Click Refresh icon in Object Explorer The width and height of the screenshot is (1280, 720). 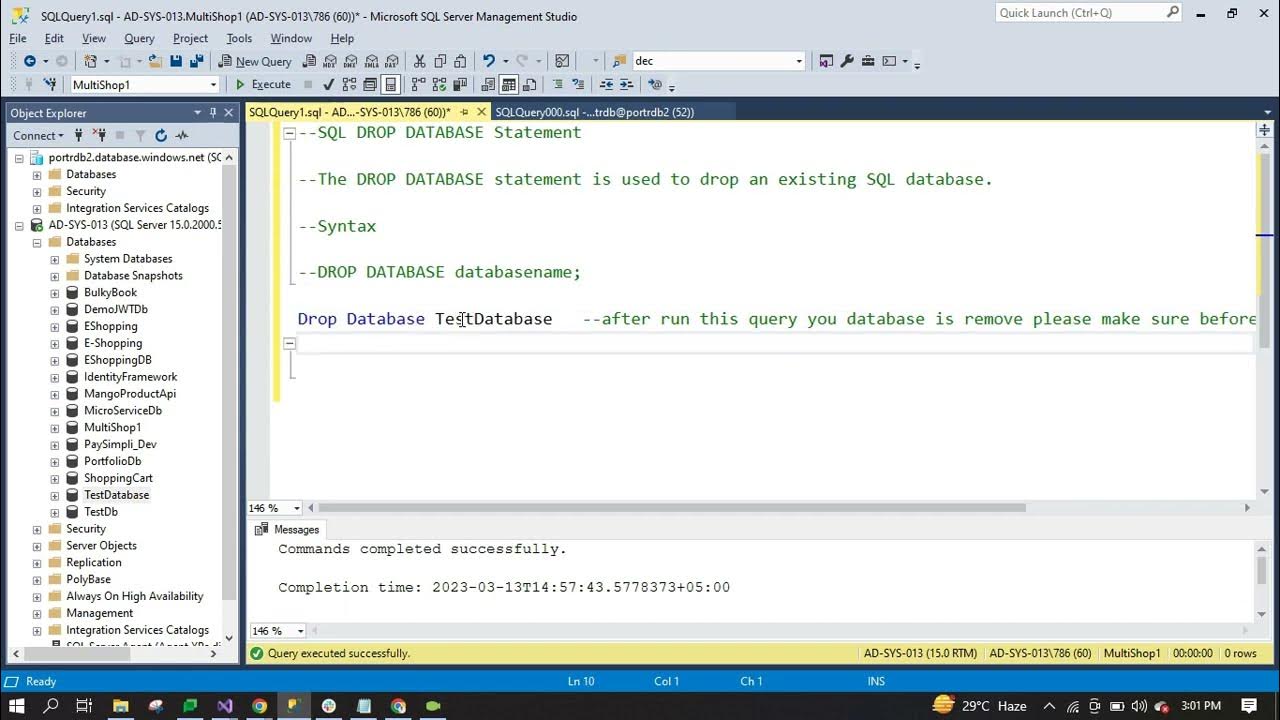point(161,135)
